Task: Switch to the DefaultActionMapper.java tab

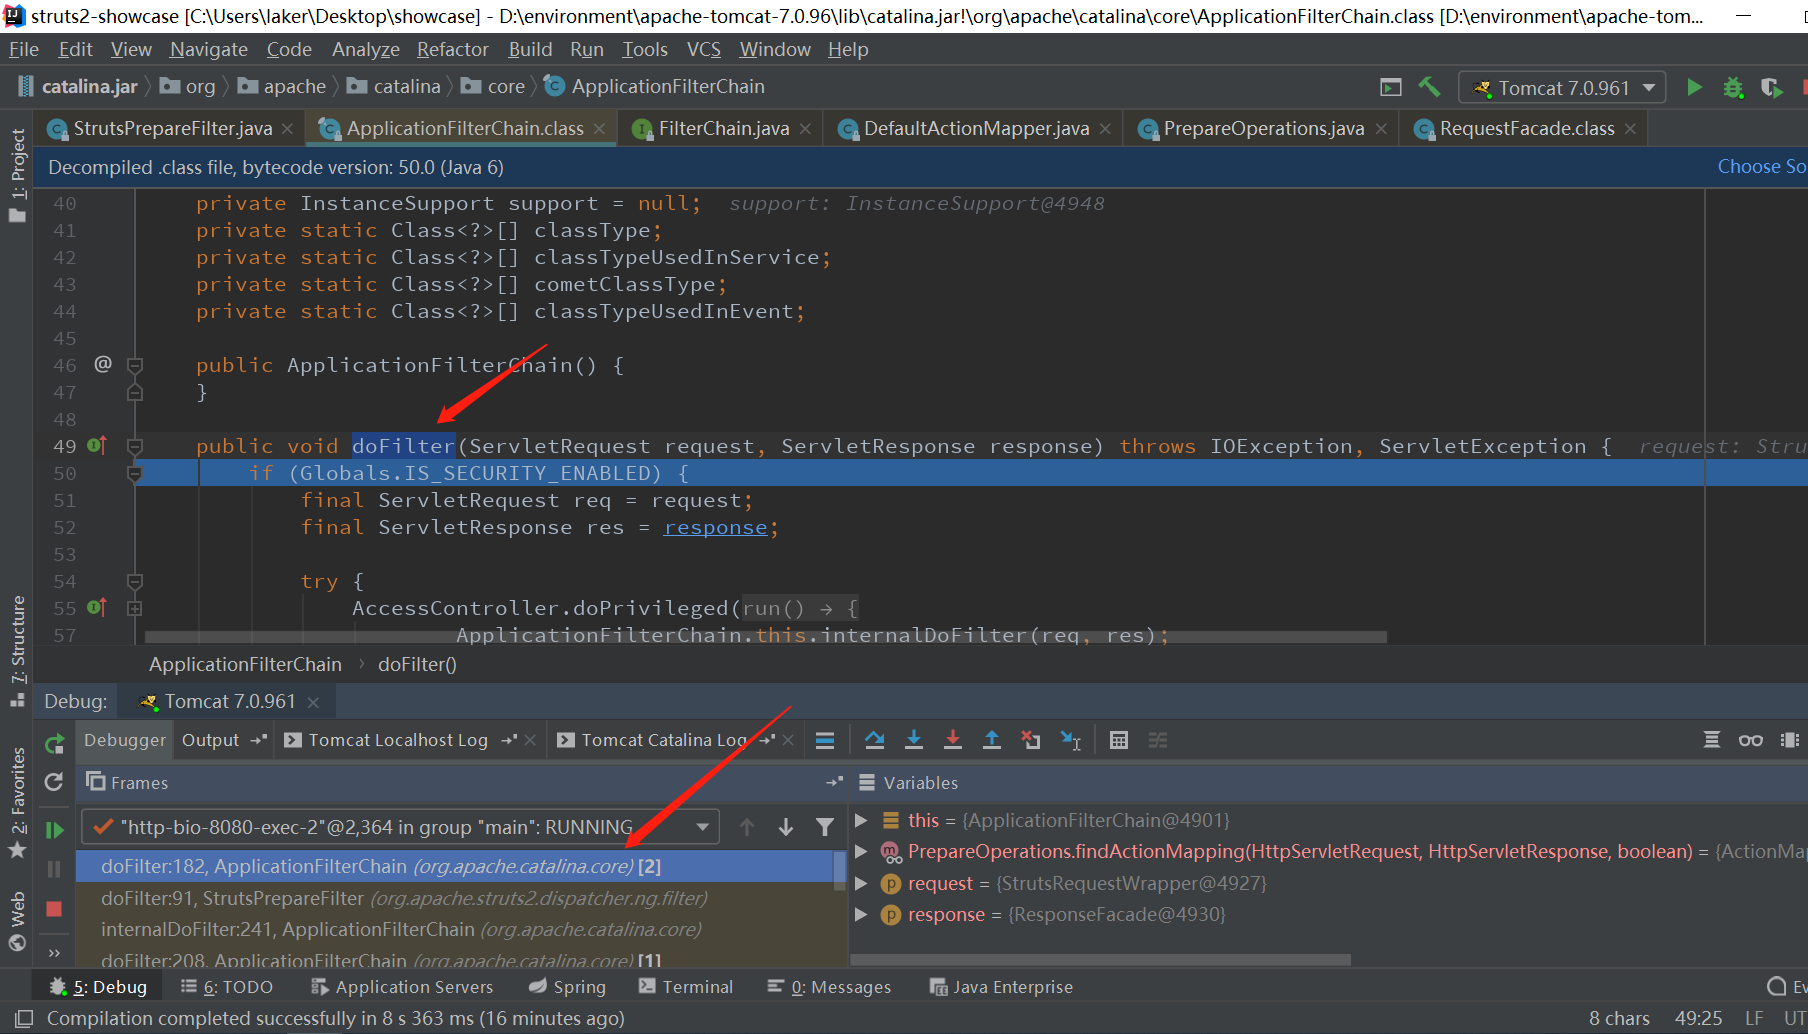Action: (976, 128)
